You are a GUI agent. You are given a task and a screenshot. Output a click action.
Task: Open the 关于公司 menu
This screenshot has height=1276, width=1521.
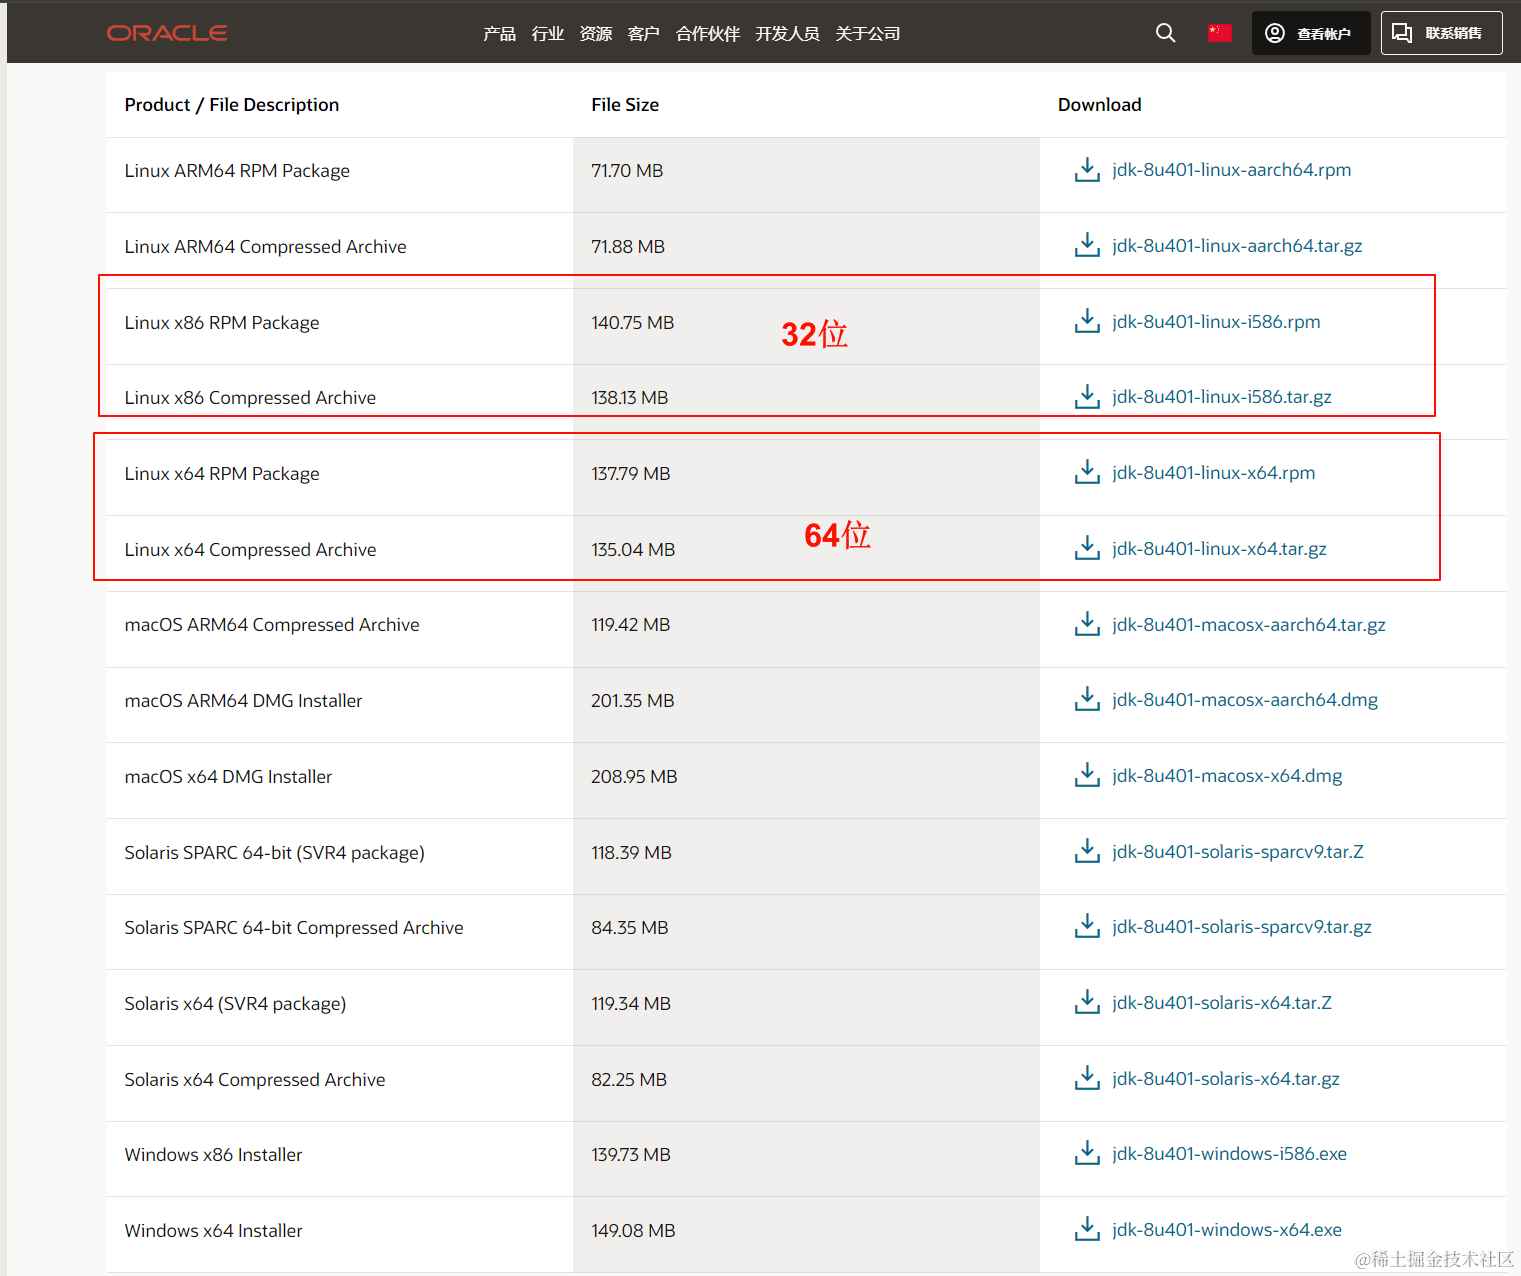[x=868, y=34]
